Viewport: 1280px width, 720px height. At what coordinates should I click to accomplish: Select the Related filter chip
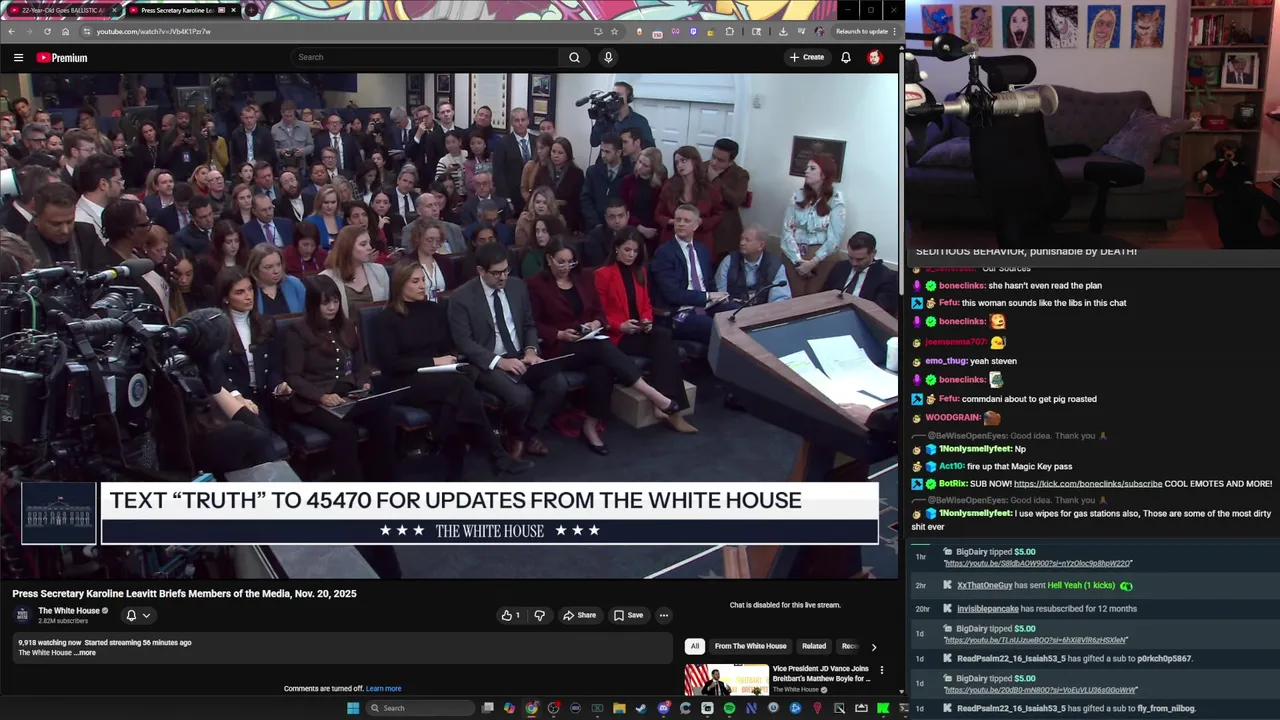814,646
